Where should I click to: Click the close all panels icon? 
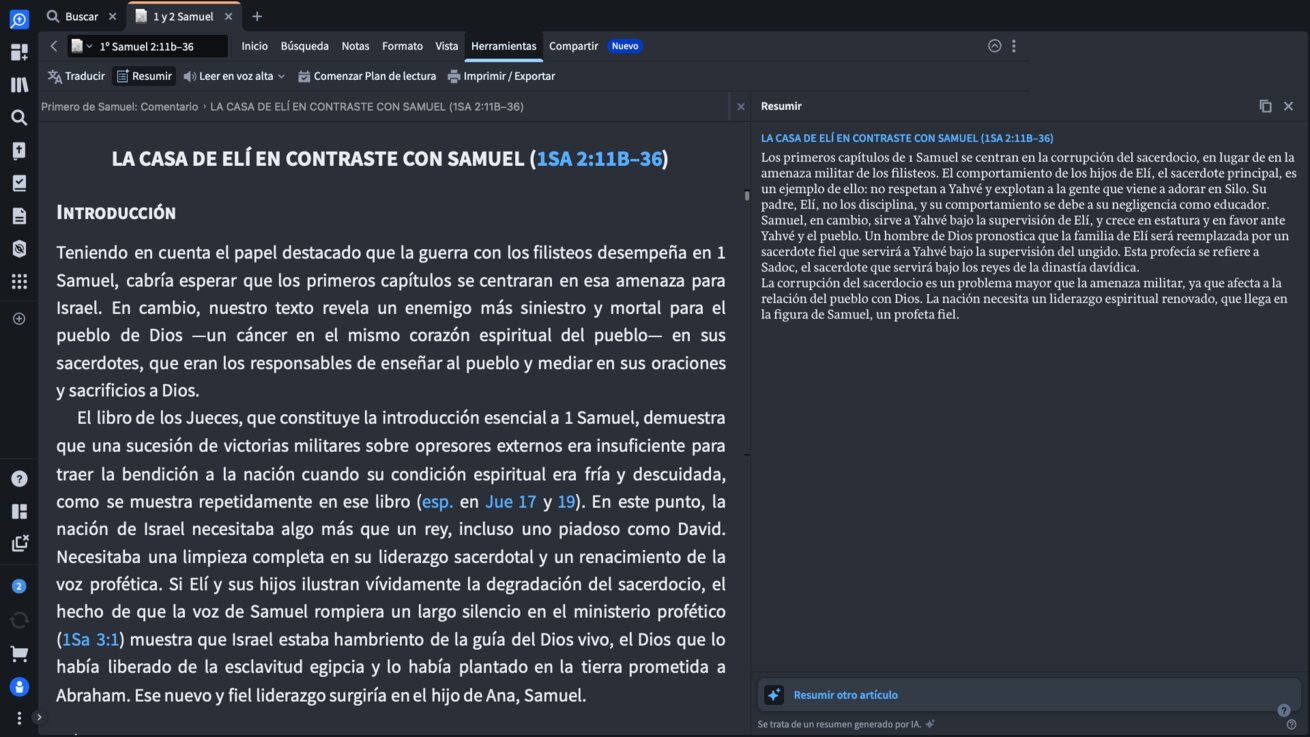(19, 543)
